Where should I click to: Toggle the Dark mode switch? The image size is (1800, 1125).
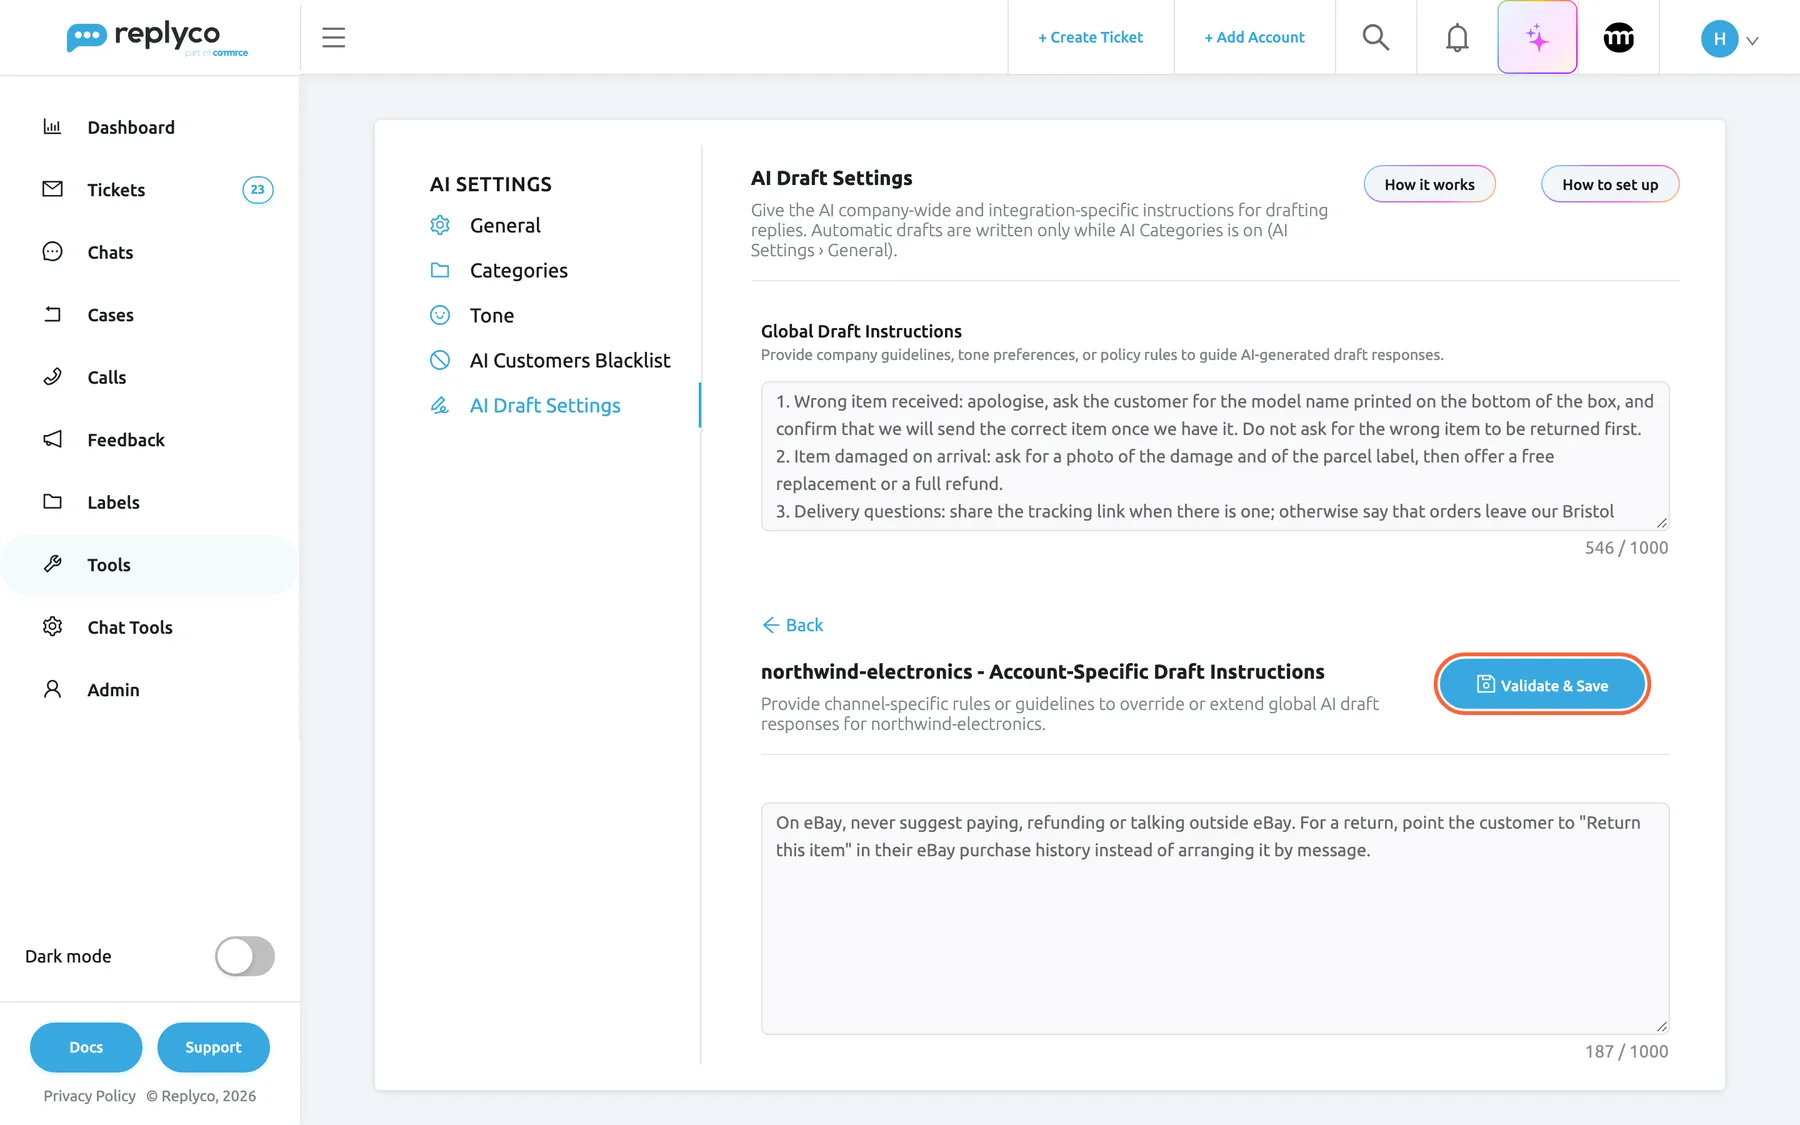pyautogui.click(x=245, y=956)
